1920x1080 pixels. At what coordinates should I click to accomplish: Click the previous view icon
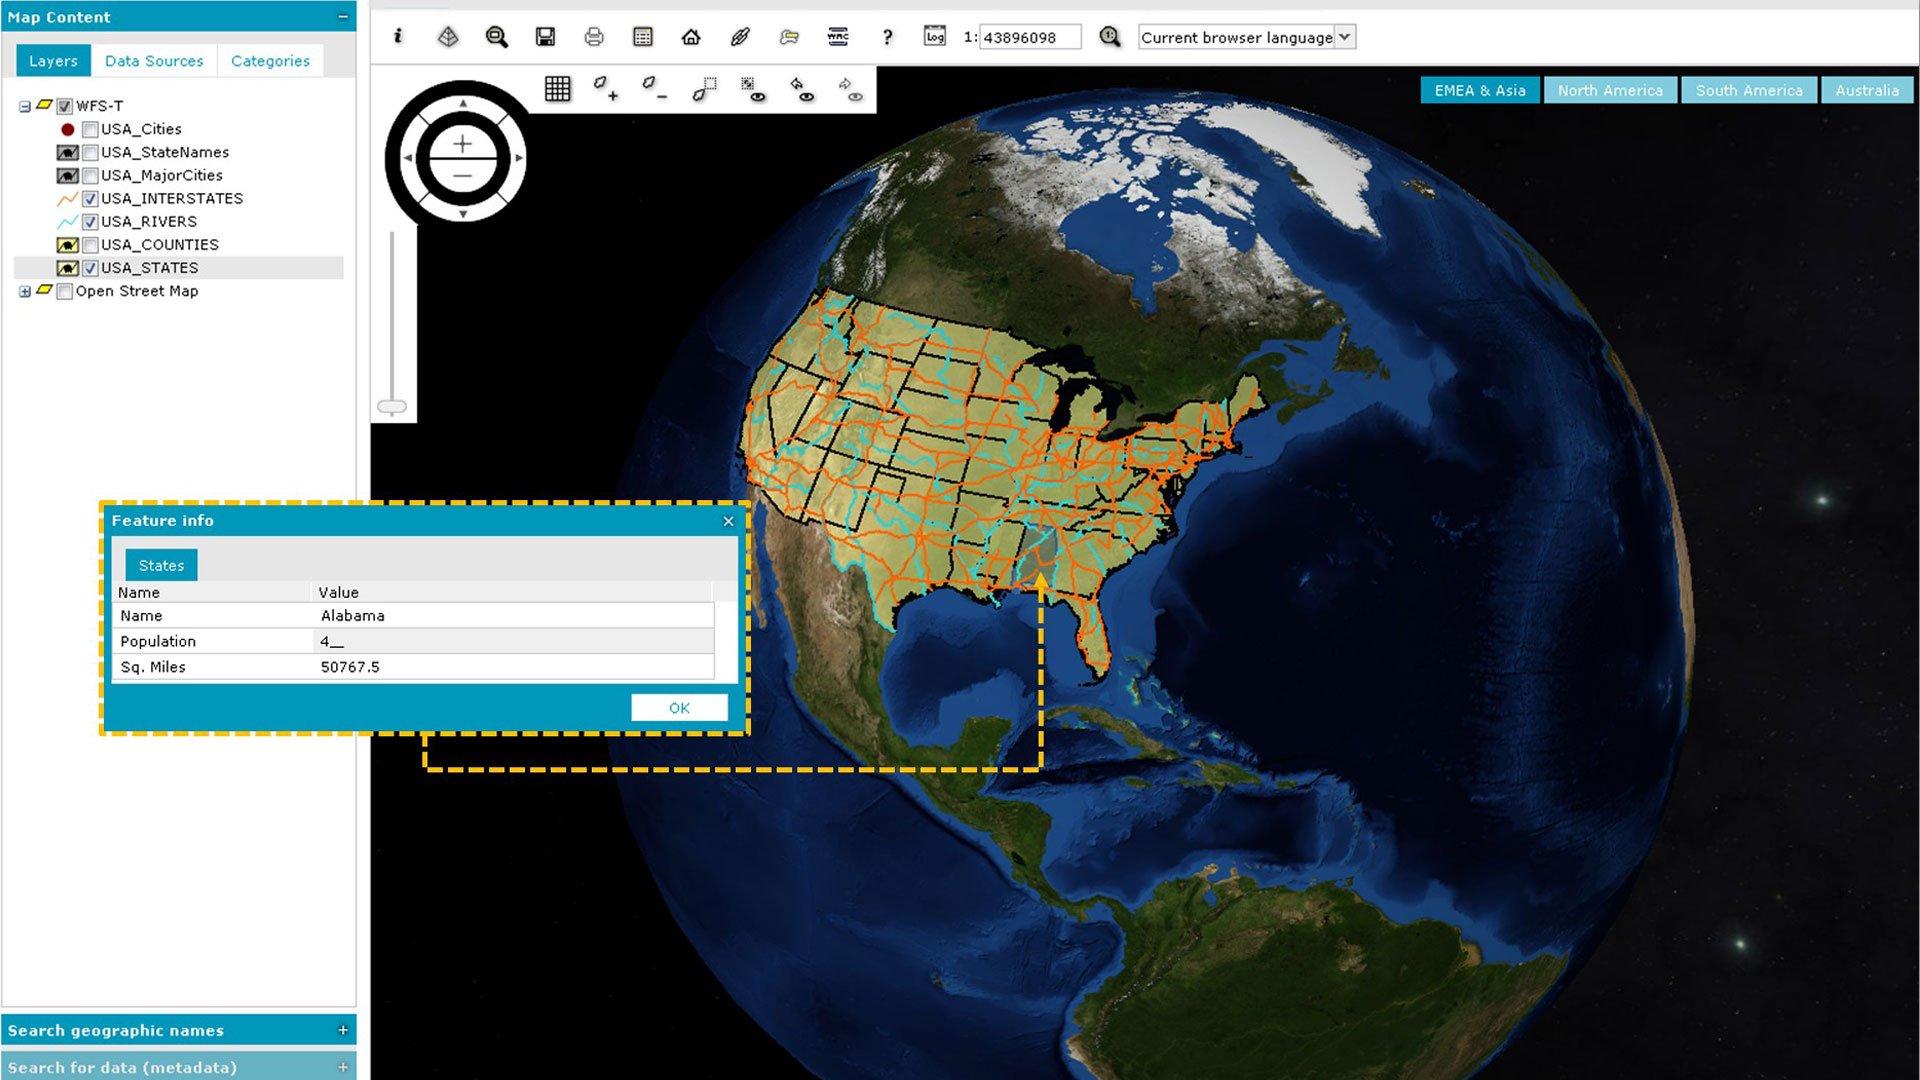(x=802, y=89)
